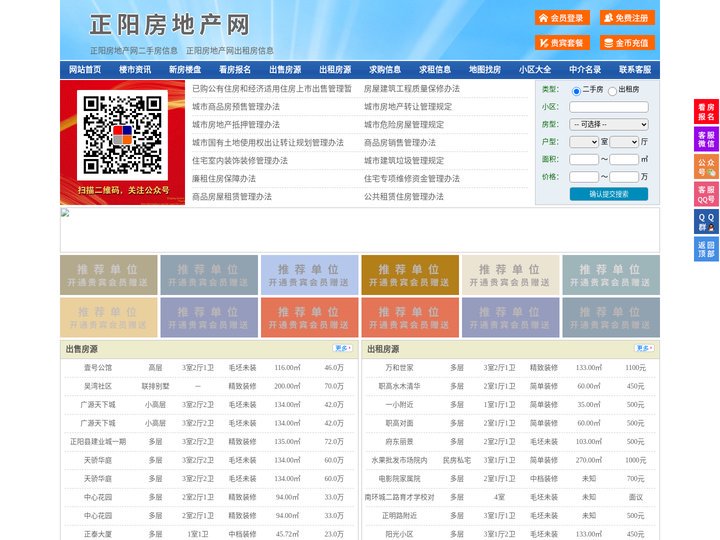The image size is (720, 540).
Task: Open 新房楼盘 navigation tab
Action: coord(185,70)
